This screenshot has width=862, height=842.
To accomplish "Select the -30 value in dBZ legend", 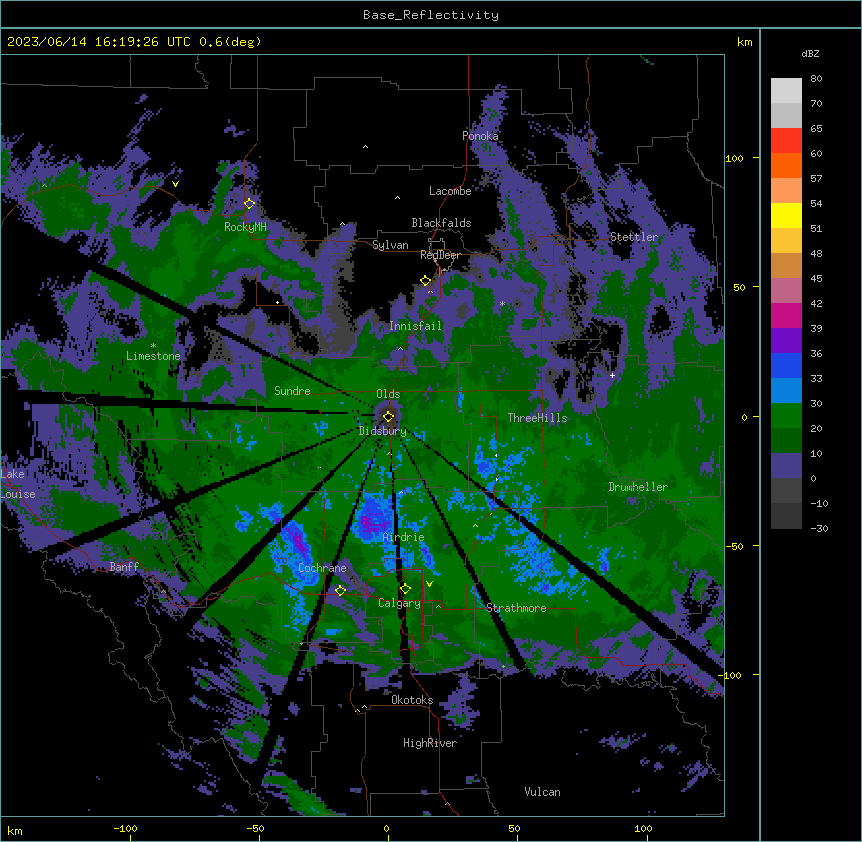I will (x=819, y=528).
